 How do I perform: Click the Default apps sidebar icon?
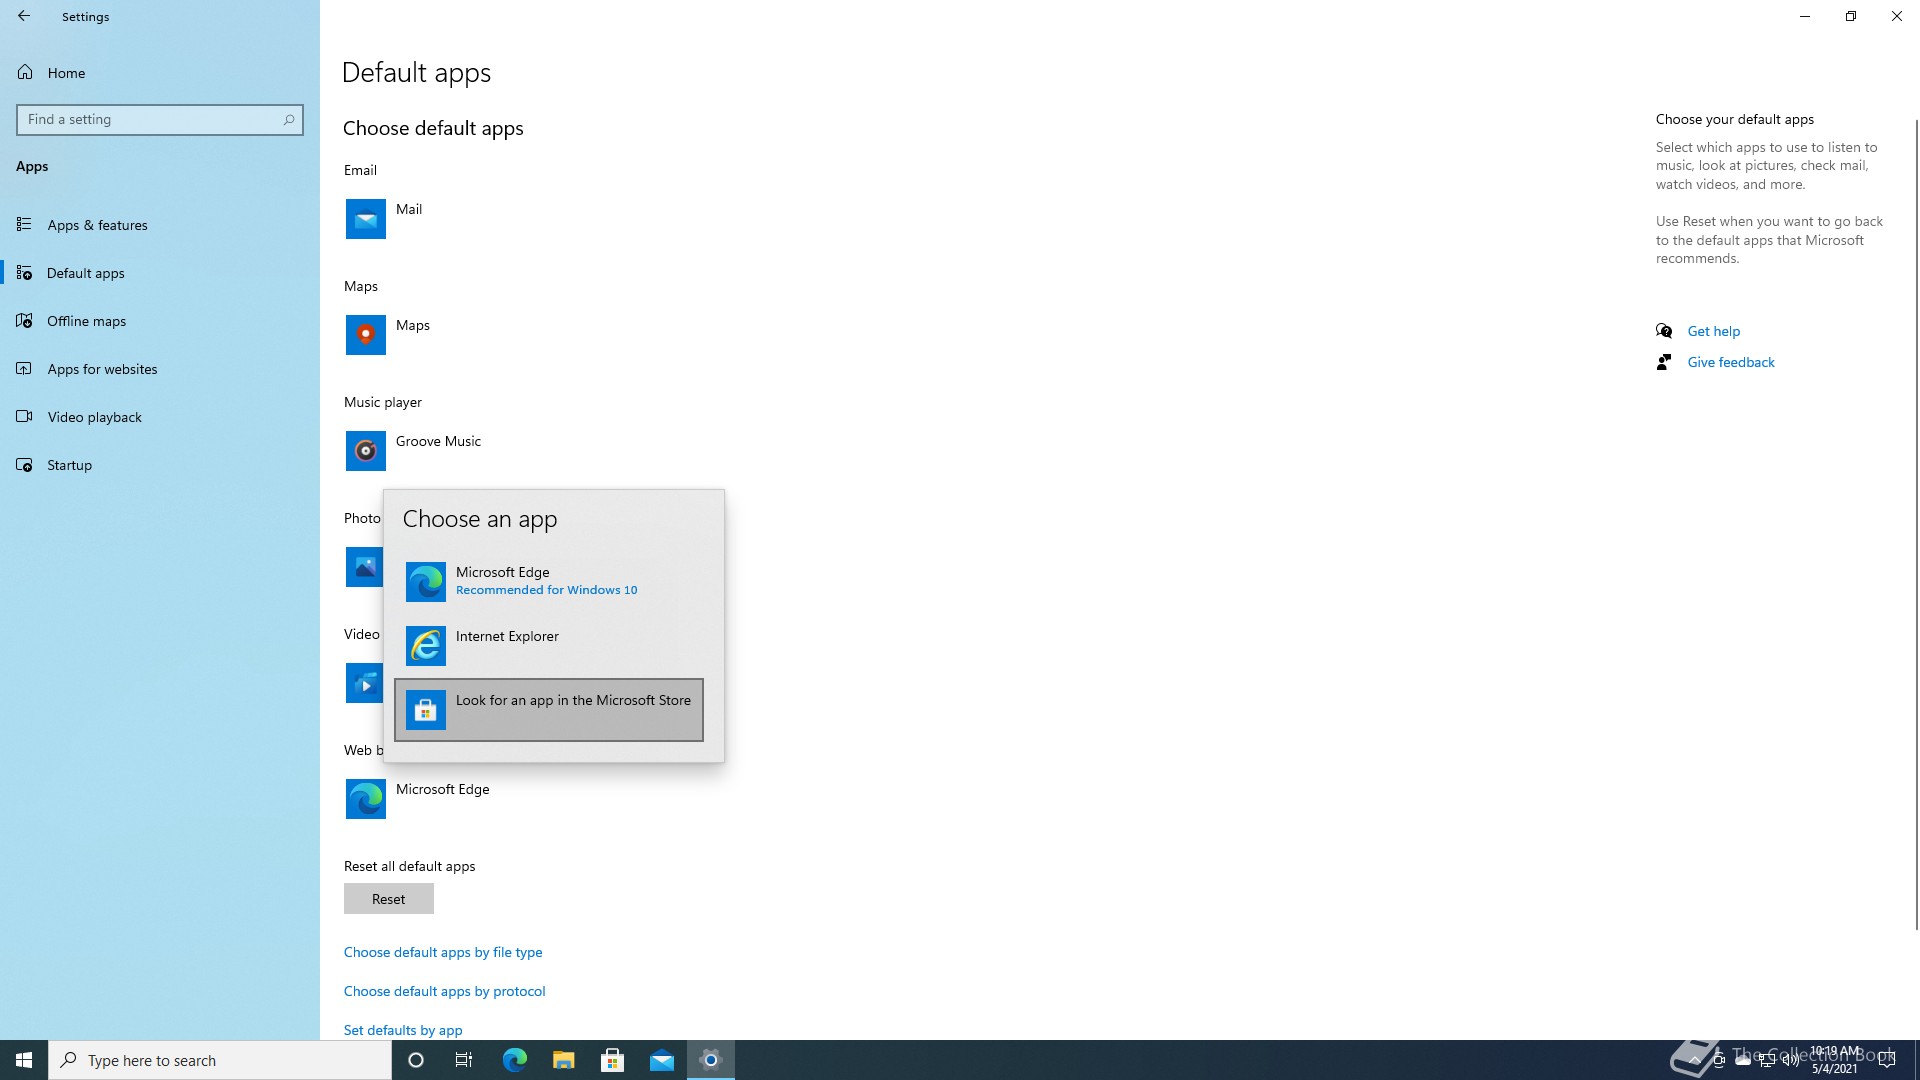(x=24, y=273)
